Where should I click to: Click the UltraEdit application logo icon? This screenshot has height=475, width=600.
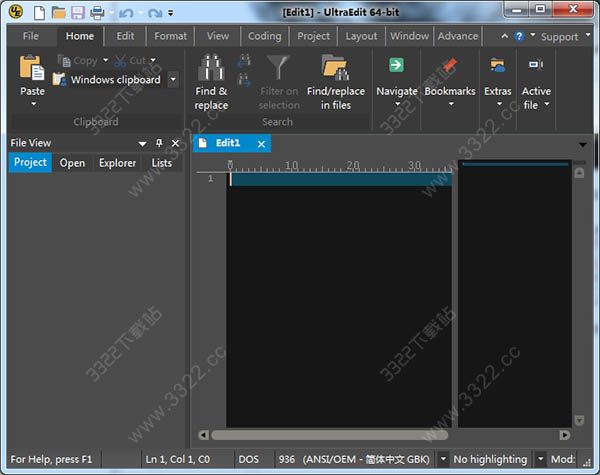(16, 12)
